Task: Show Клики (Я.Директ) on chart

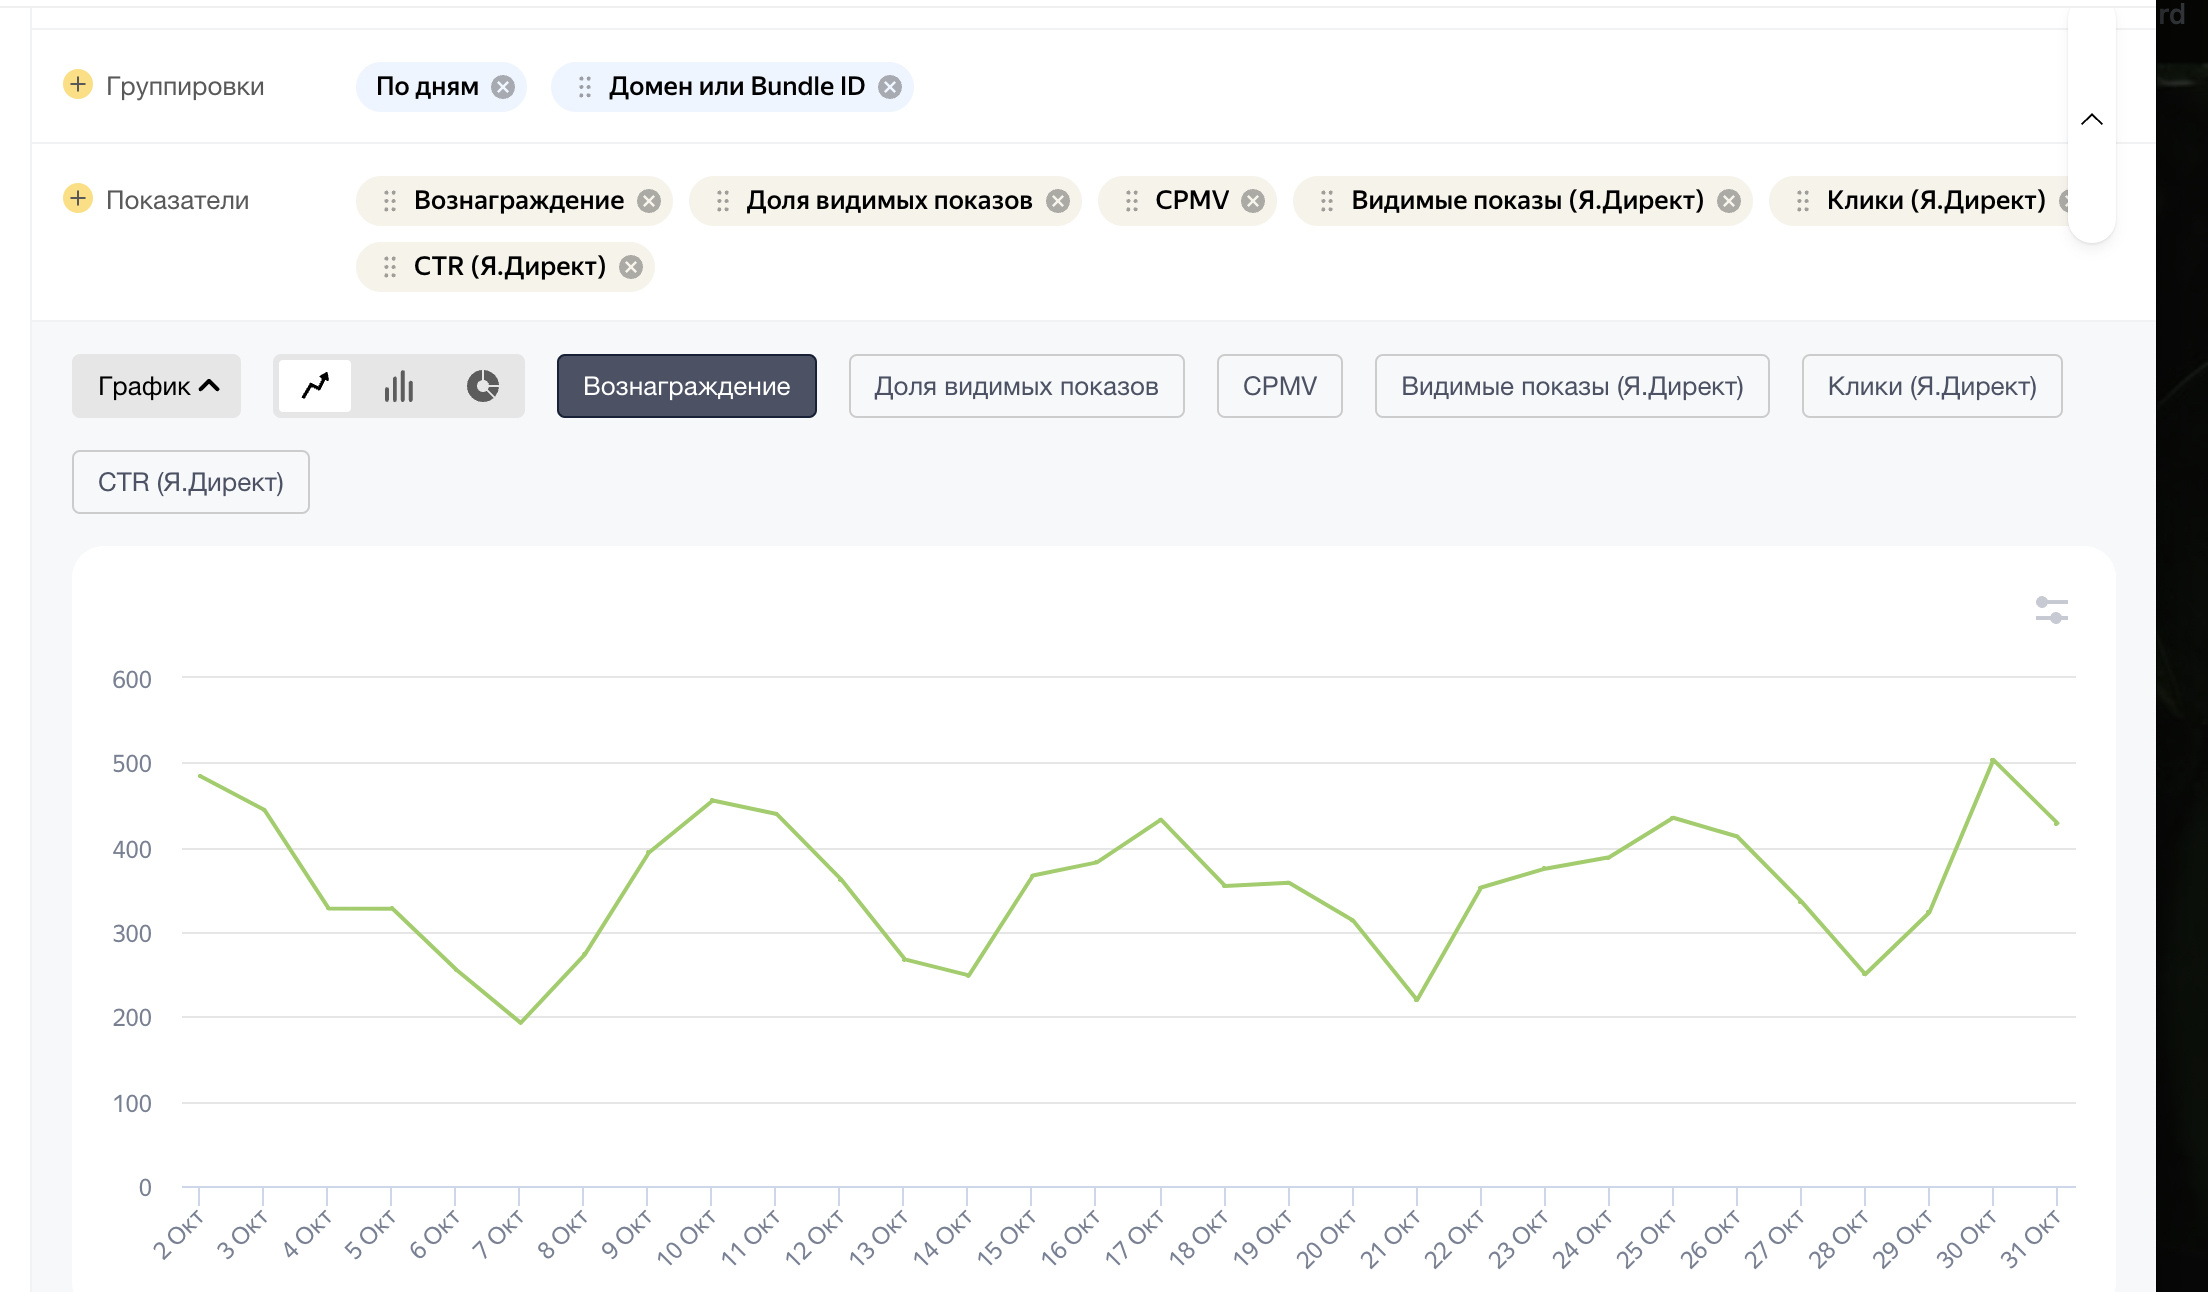Action: pyautogui.click(x=1931, y=386)
